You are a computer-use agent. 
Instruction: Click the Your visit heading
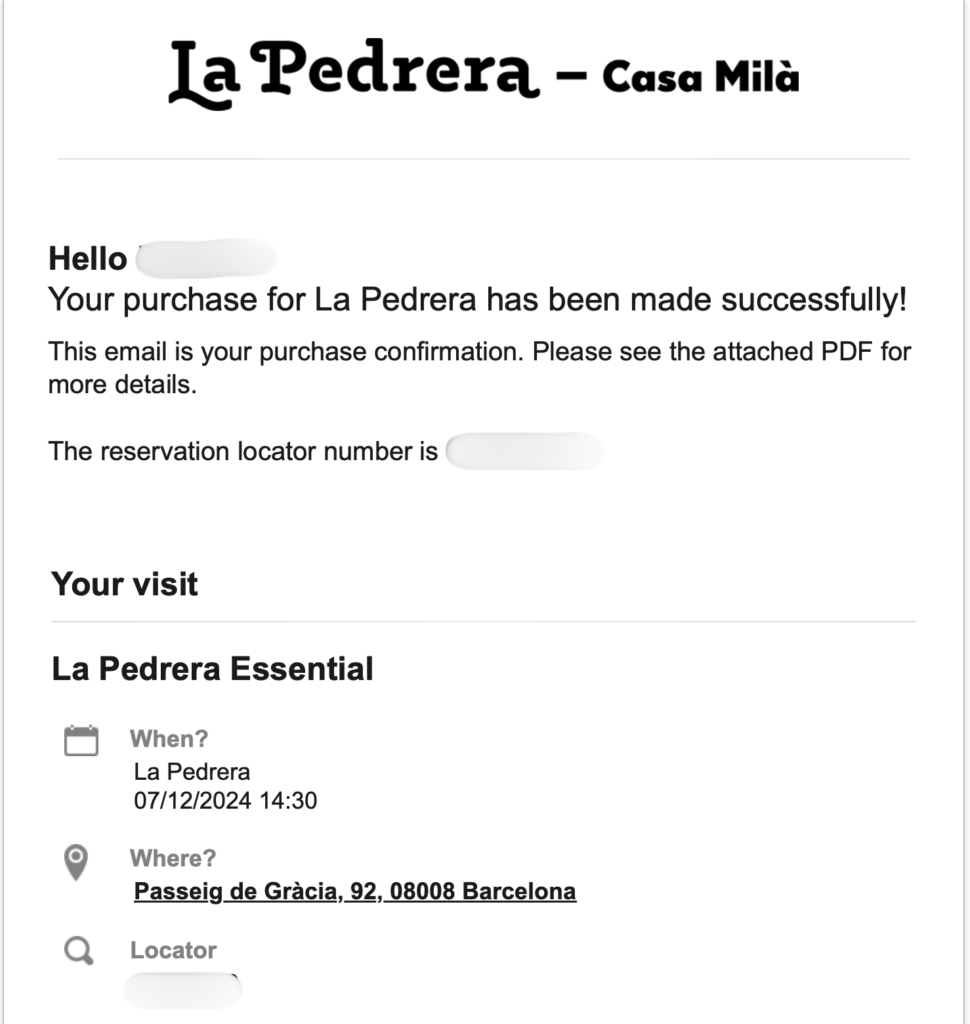click(x=125, y=584)
